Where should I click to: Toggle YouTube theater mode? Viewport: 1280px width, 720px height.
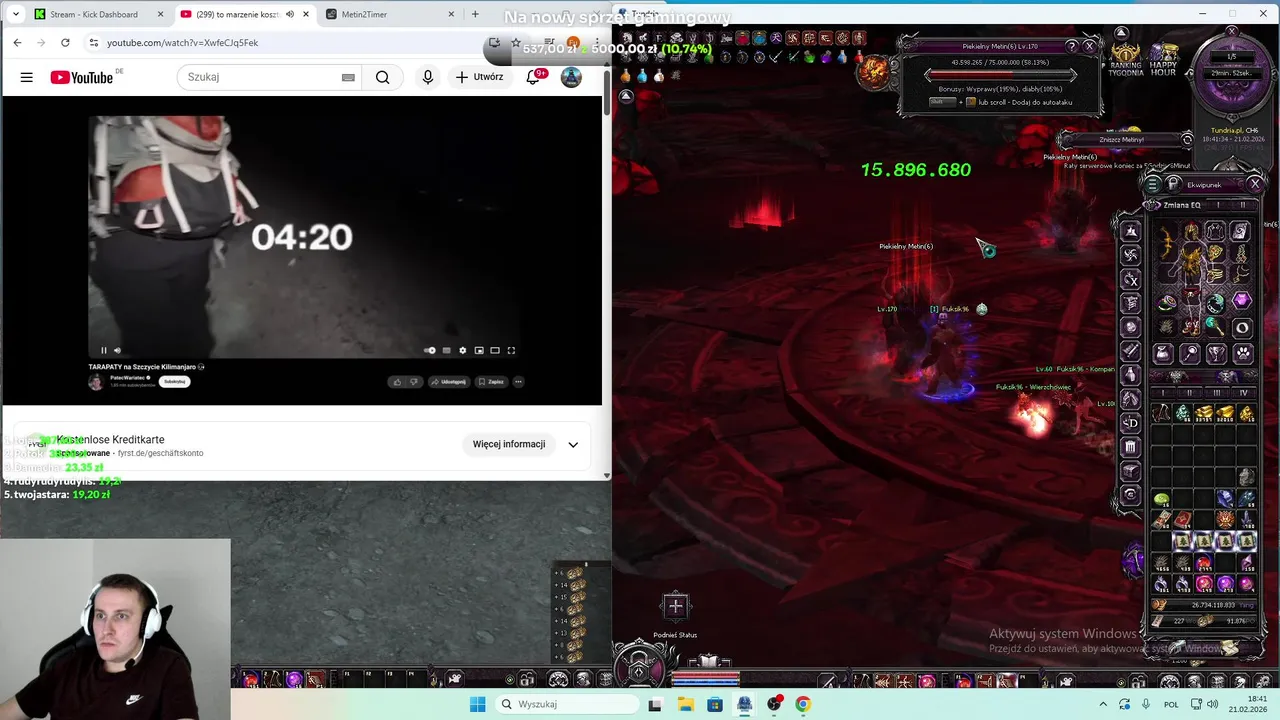click(x=495, y=350)
